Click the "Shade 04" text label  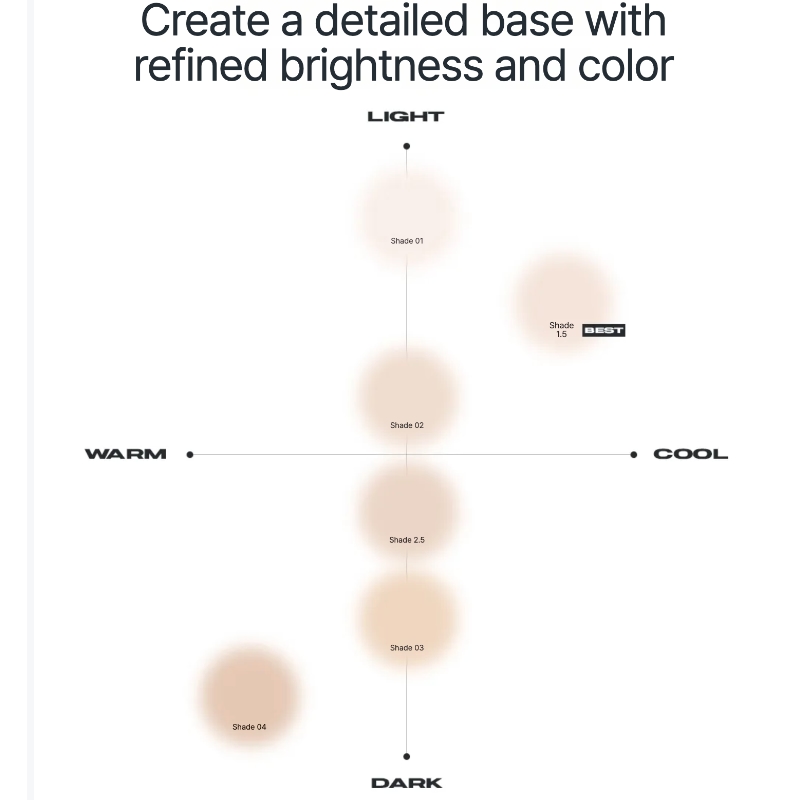(x=249, y=727)
